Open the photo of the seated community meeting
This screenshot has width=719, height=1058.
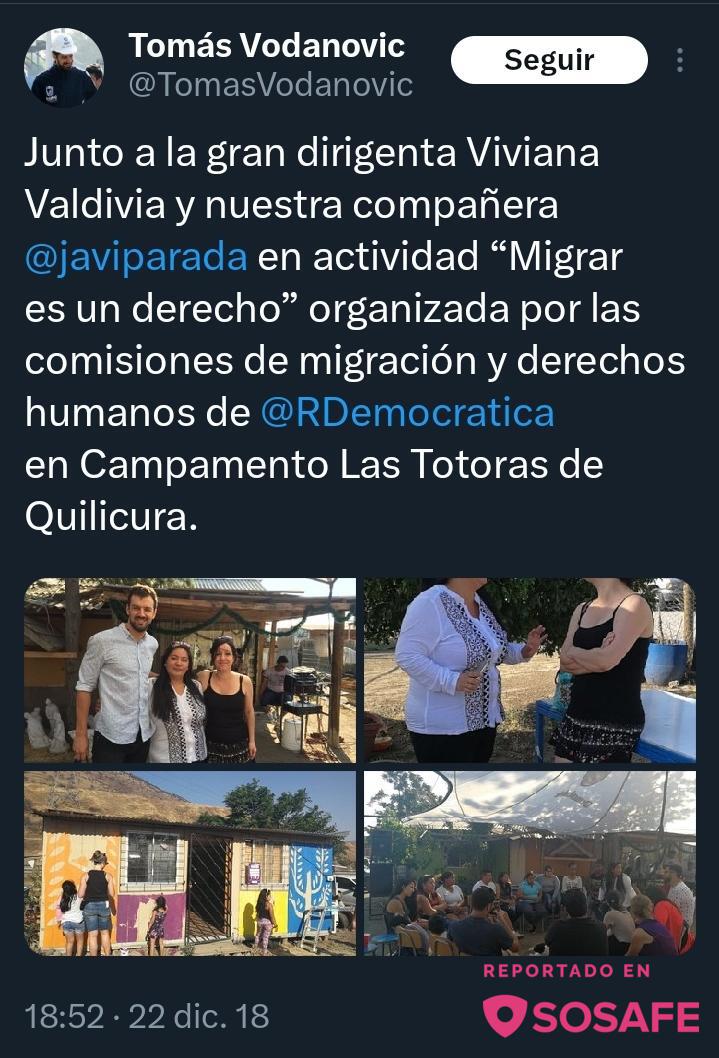(x=530, y=863)
